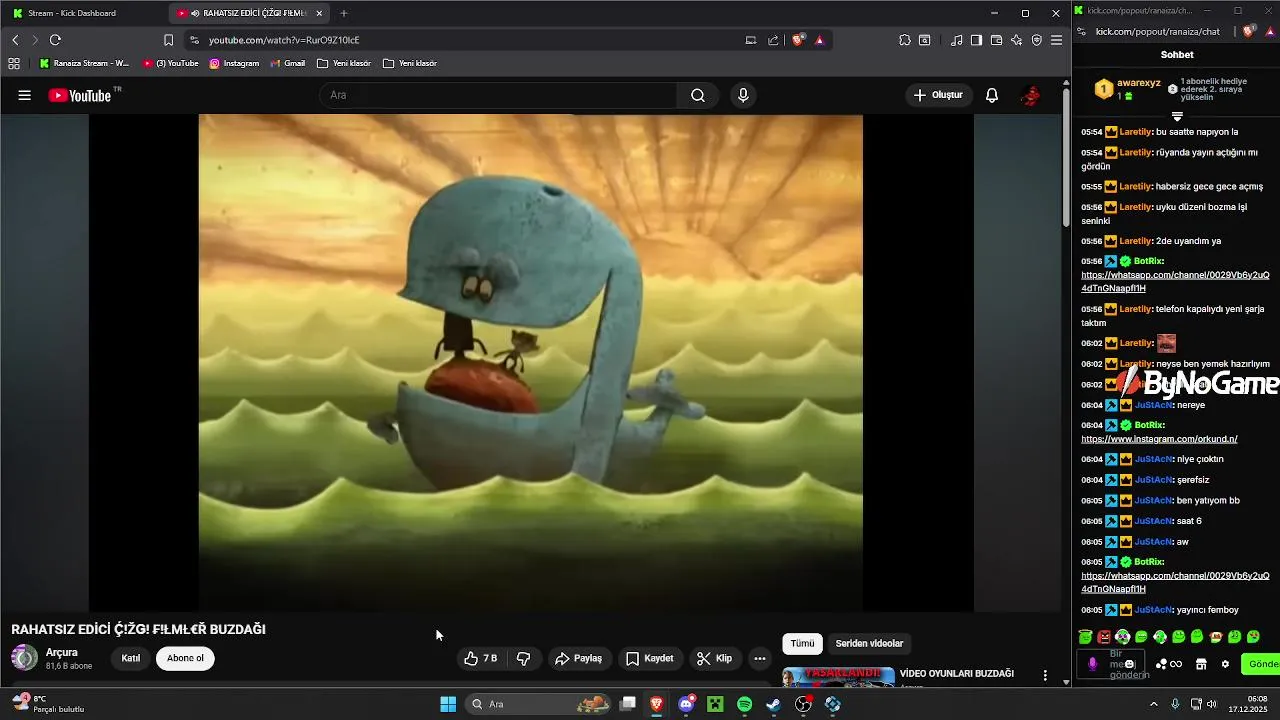1280x720 pixels.
Task: Subscribe with the Abone ol button
Action: (185, 658)
